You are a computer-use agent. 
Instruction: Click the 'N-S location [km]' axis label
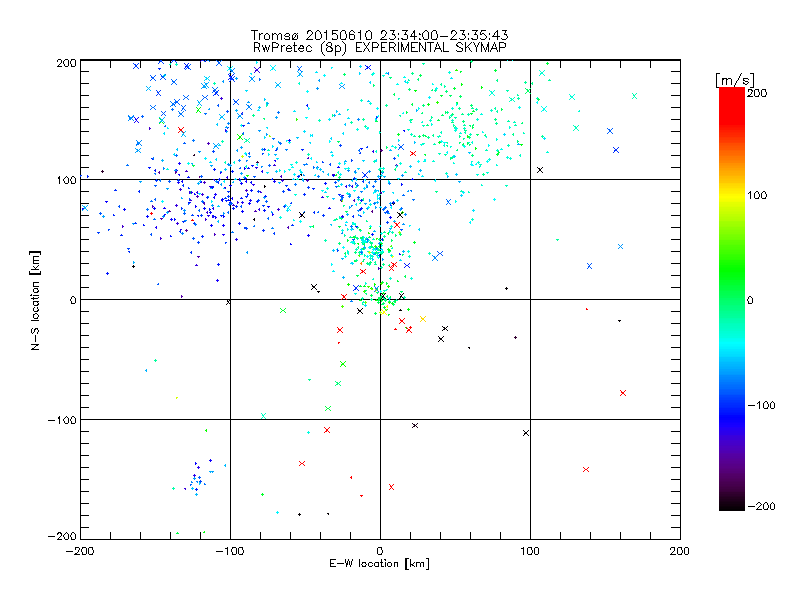35,301
